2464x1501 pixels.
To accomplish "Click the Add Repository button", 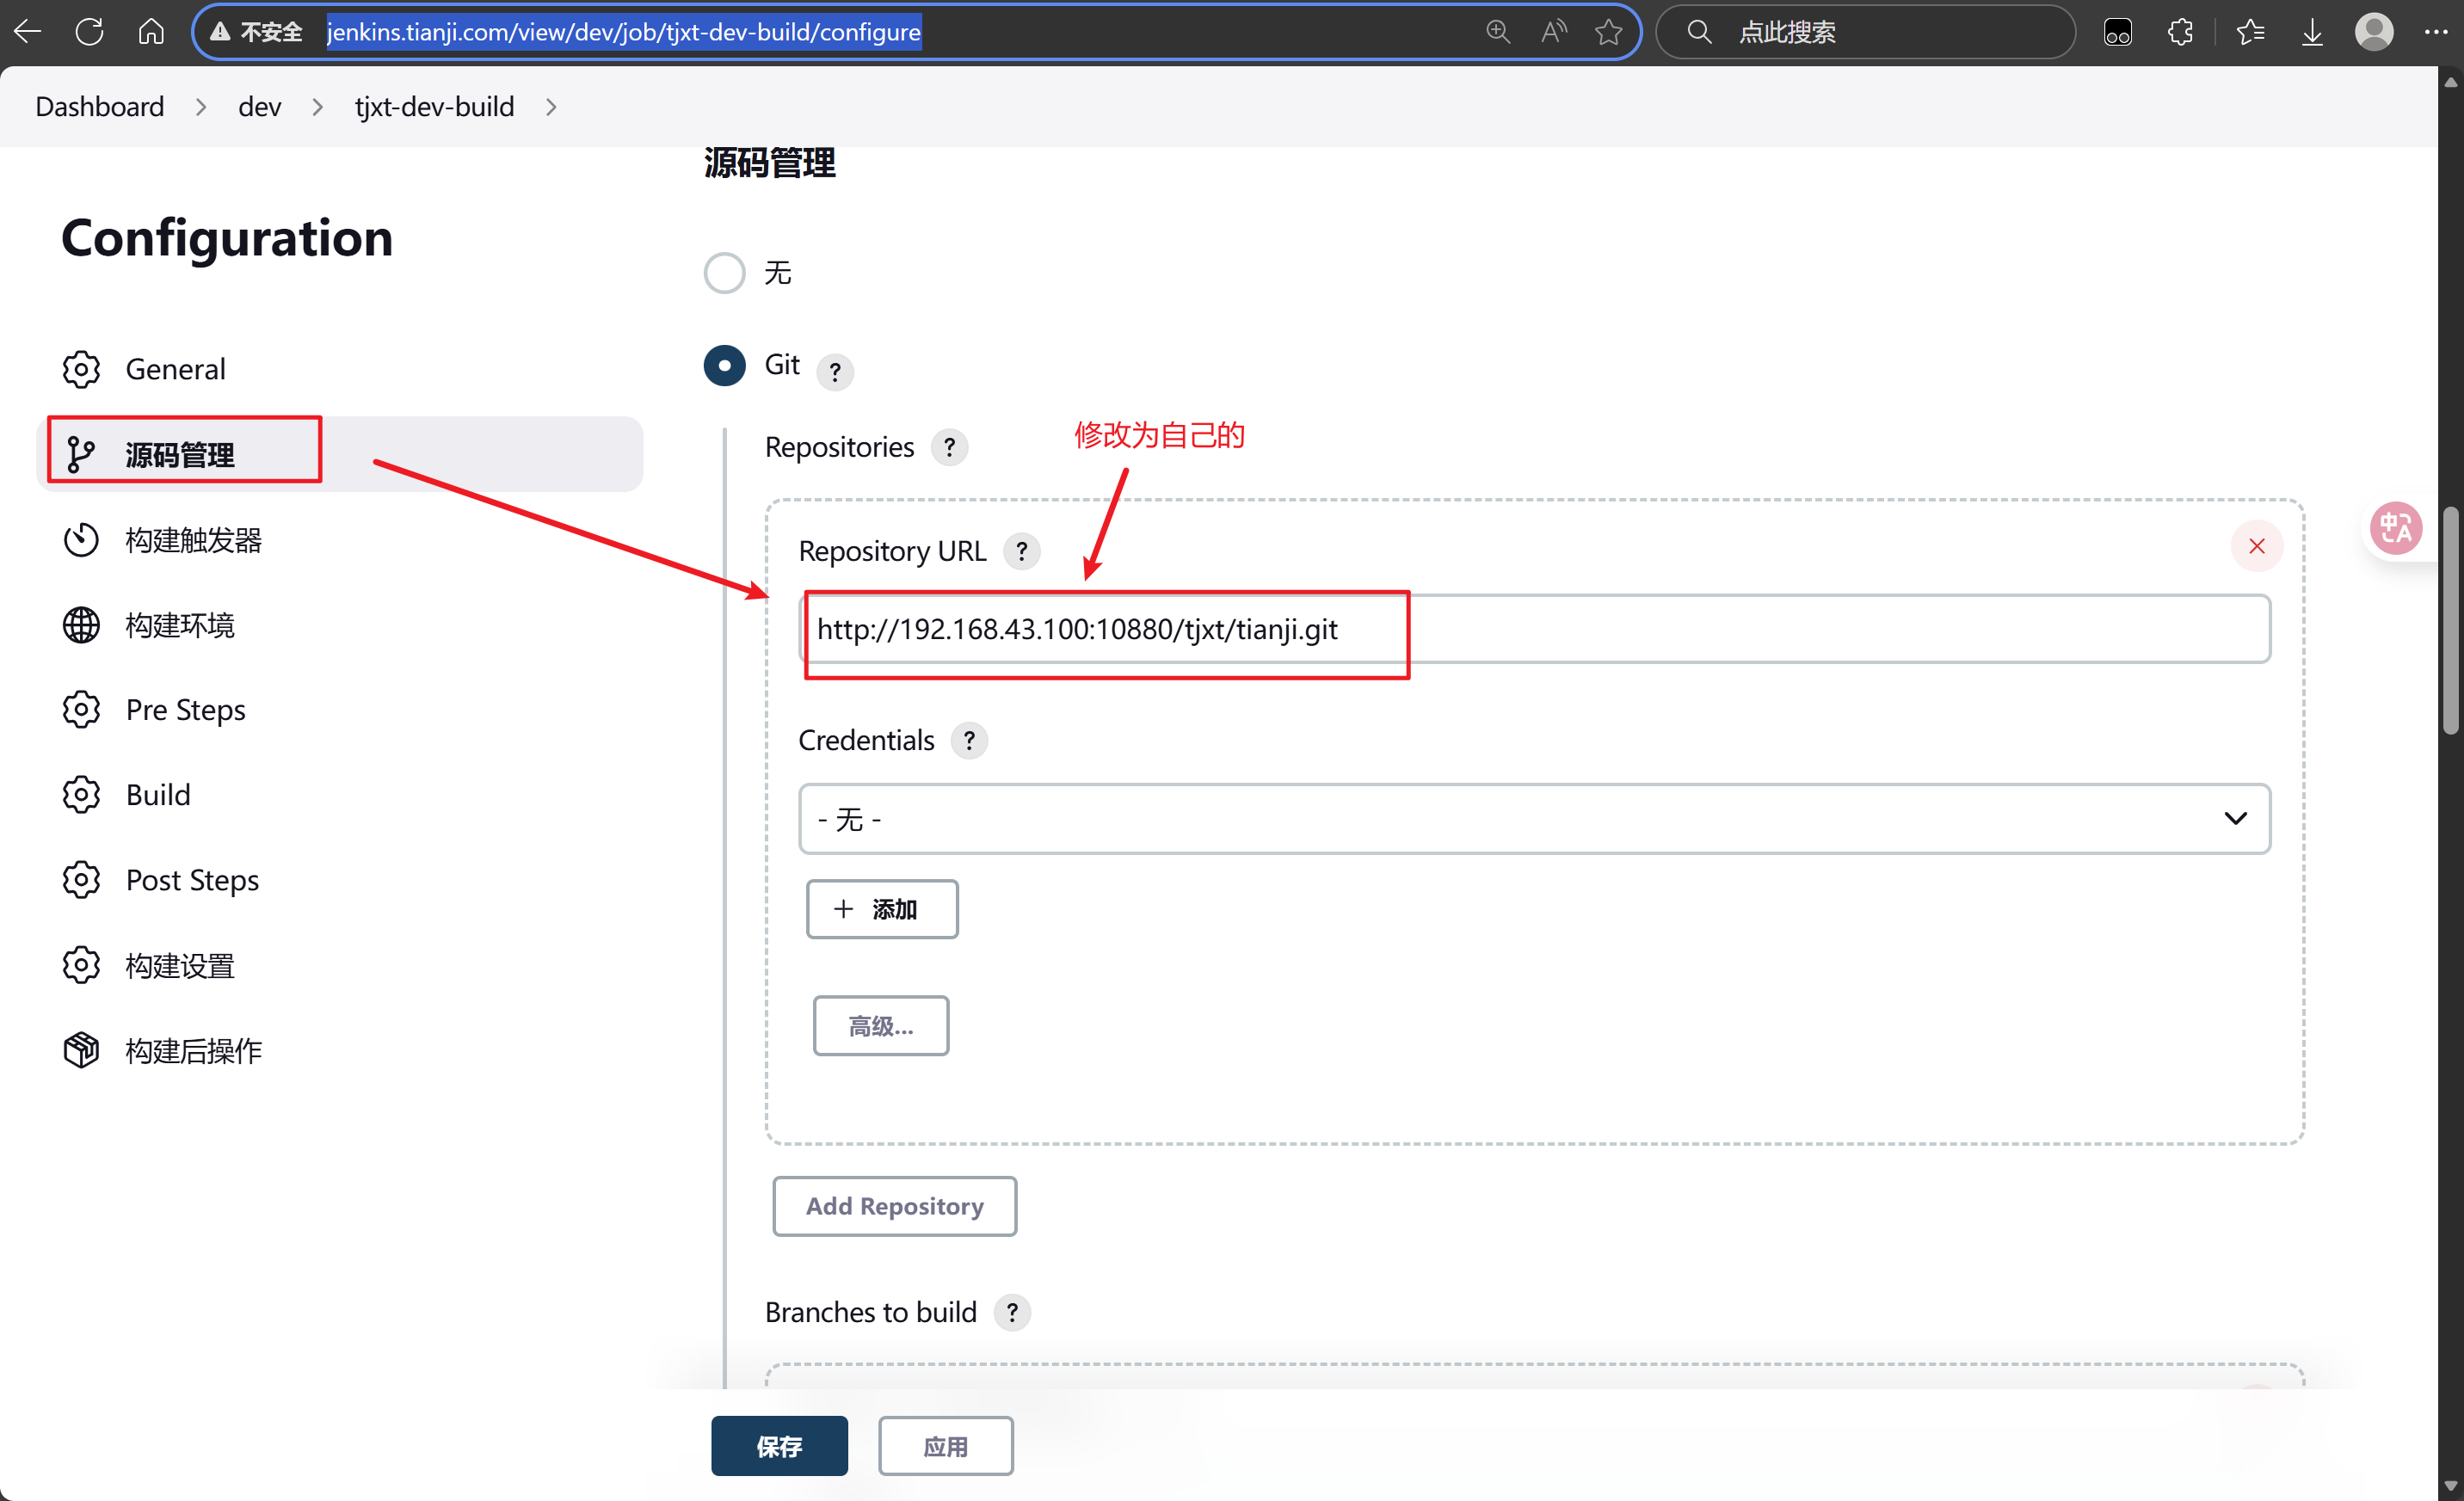I will tap(894, 1206).
